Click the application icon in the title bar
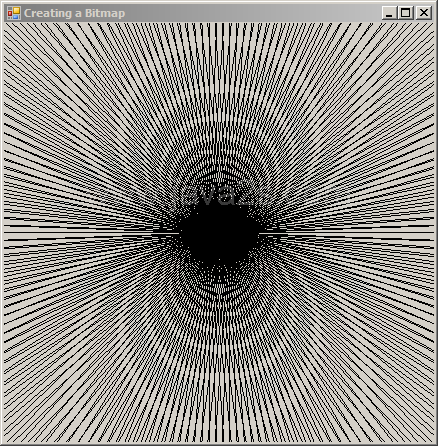The height and width of the screenshot is (446, 438). [x=14, y=13]
